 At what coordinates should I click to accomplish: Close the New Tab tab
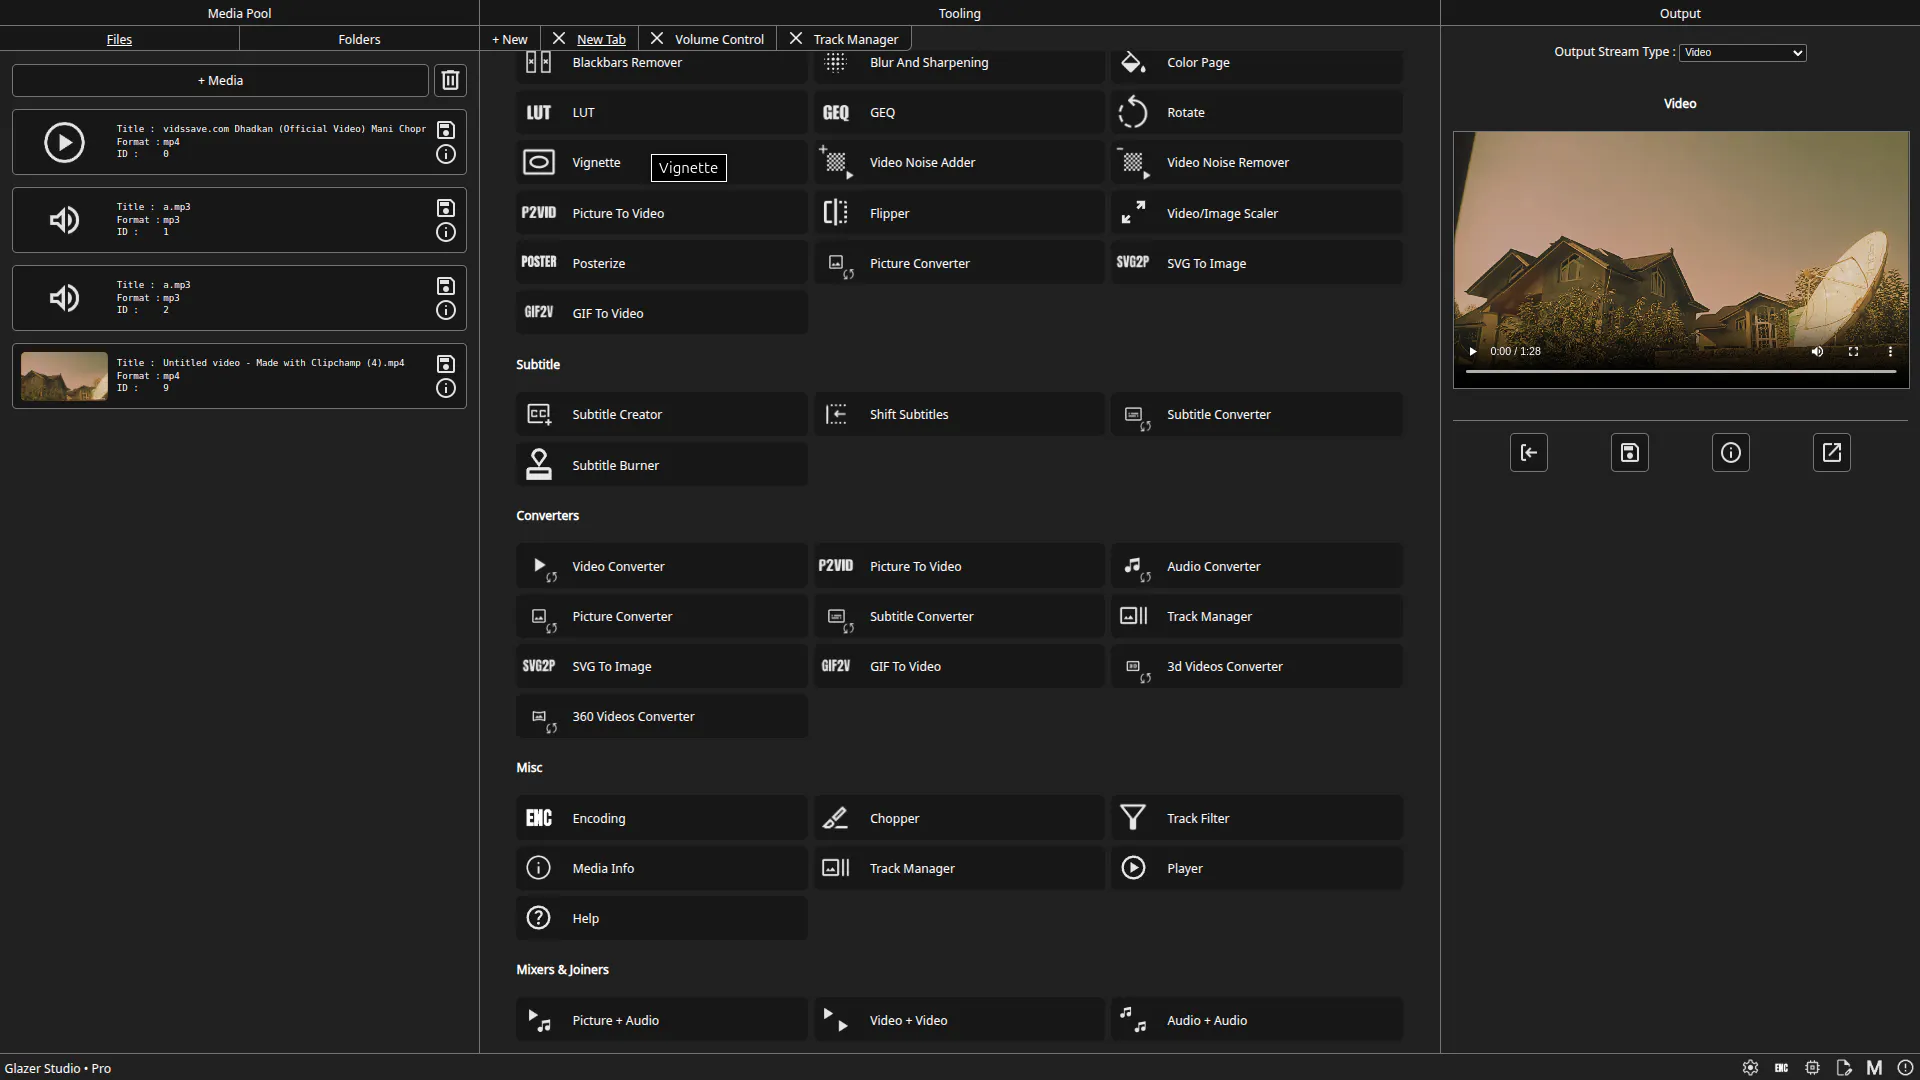tap(559, 38)
